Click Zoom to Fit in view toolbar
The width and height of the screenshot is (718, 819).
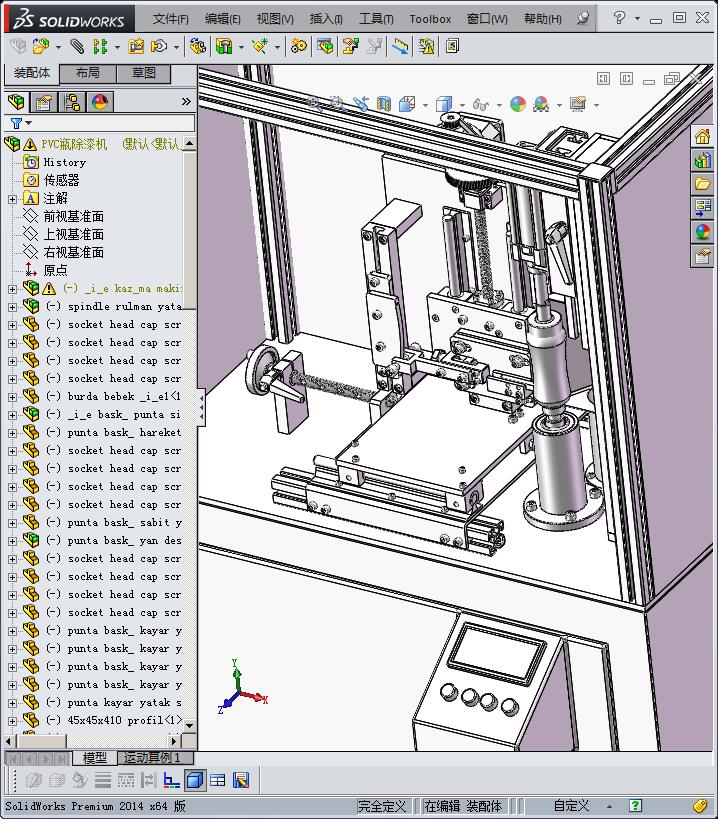314,104
